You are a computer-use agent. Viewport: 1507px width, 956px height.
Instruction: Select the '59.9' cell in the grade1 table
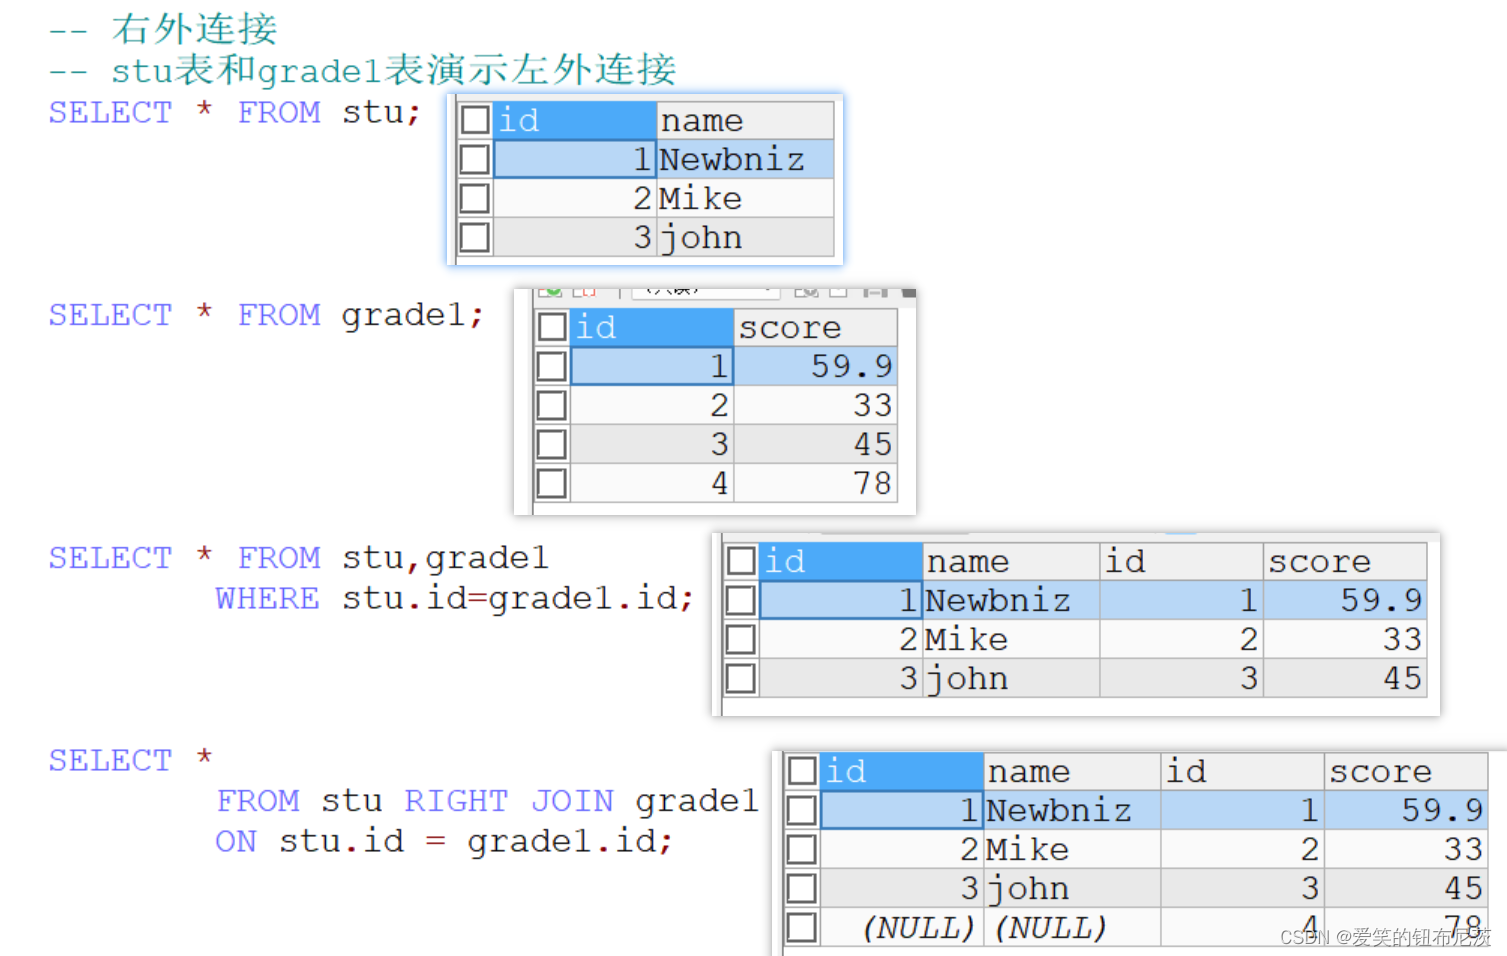815,366
